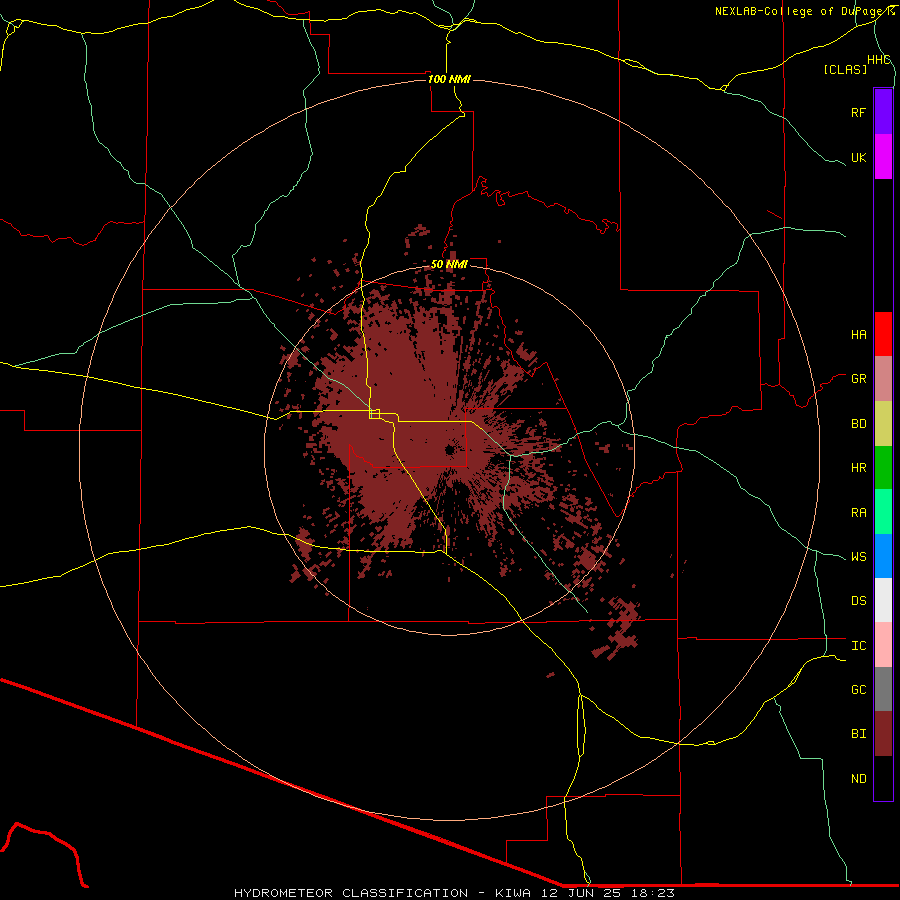Click the BD yellow legend swatch
The height and width of the screenshot is (900, 900).
(883, 424)
